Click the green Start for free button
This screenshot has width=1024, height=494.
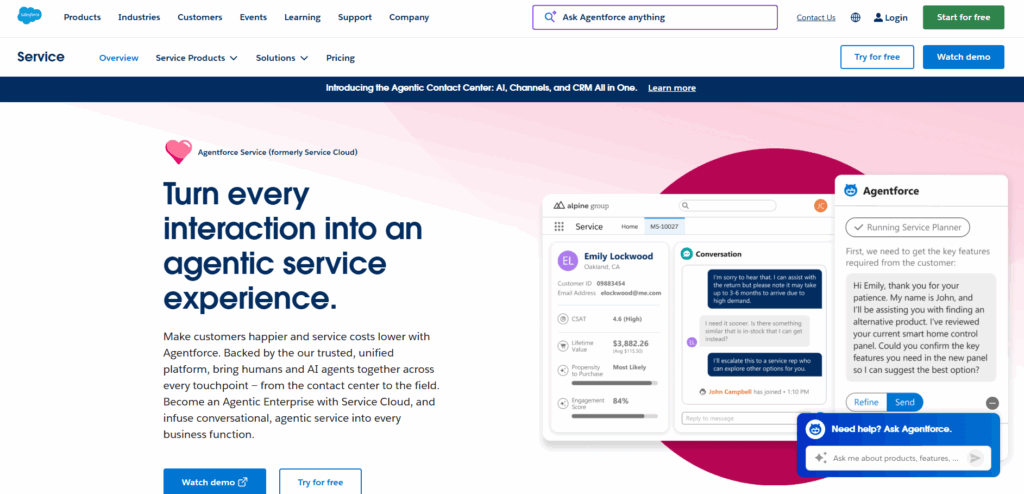click(x=963, y=18)
